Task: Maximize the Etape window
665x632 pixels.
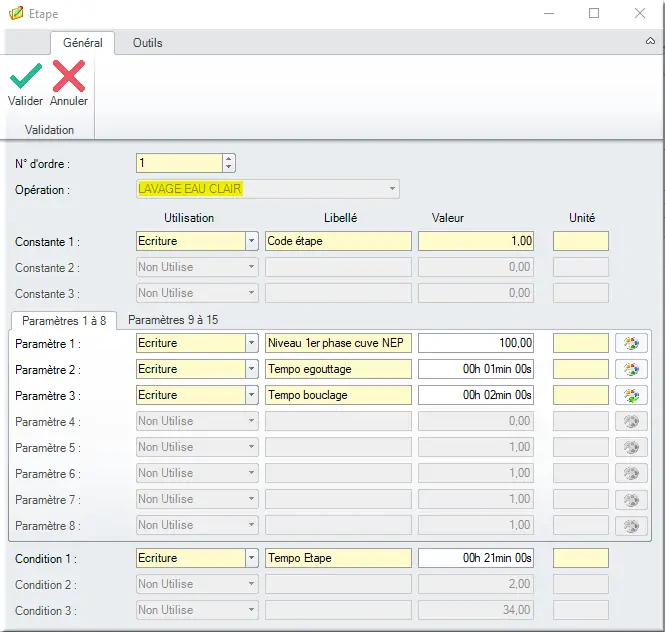Action: [594, 13]
